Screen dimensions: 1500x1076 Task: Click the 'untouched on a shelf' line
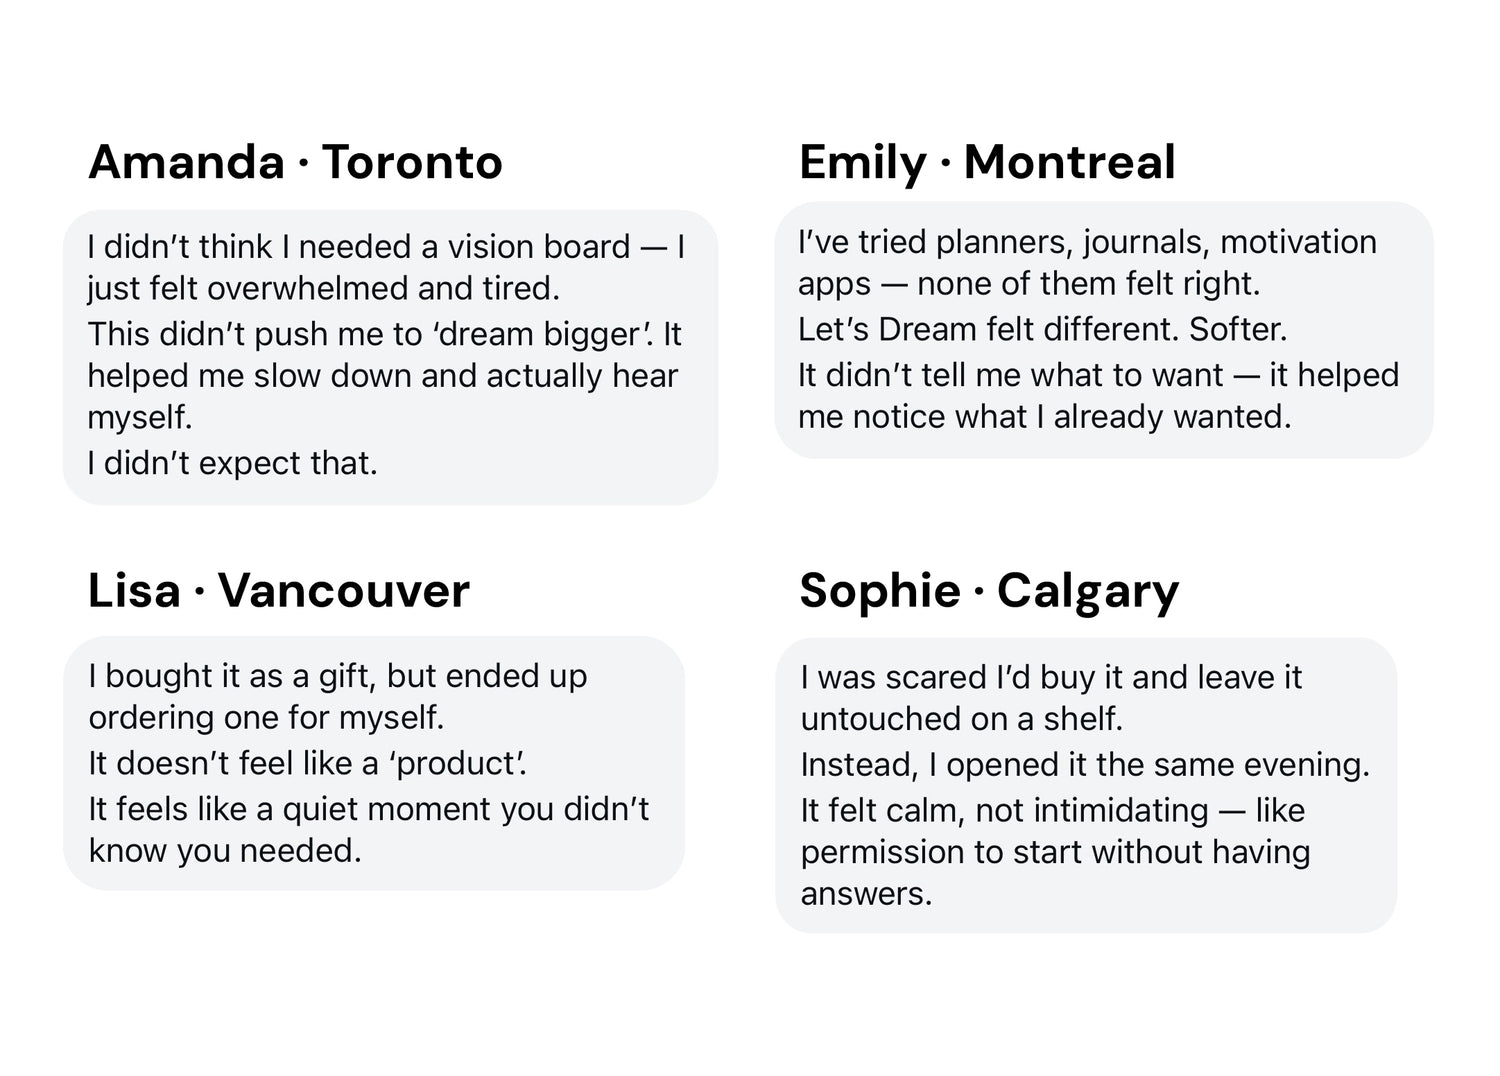point(961,719)
